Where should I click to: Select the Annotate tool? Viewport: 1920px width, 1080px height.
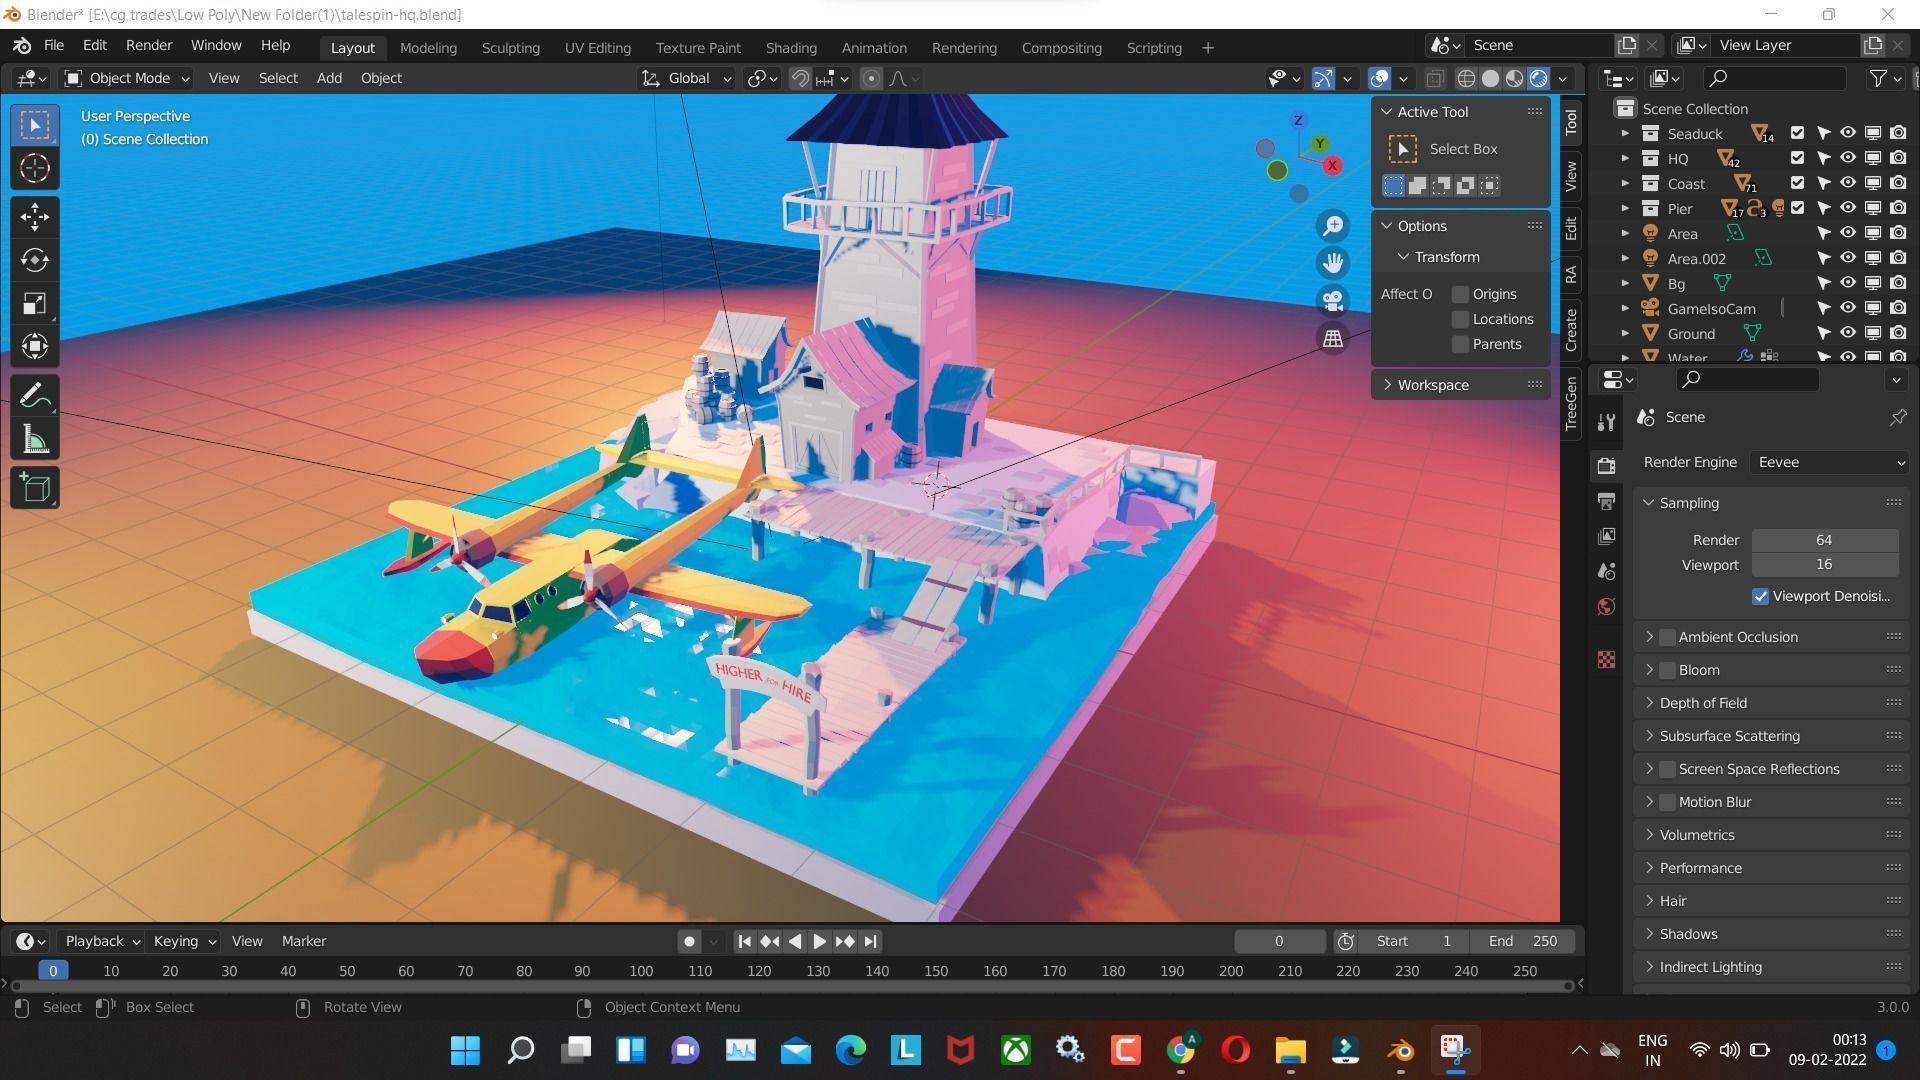(35, 396)
